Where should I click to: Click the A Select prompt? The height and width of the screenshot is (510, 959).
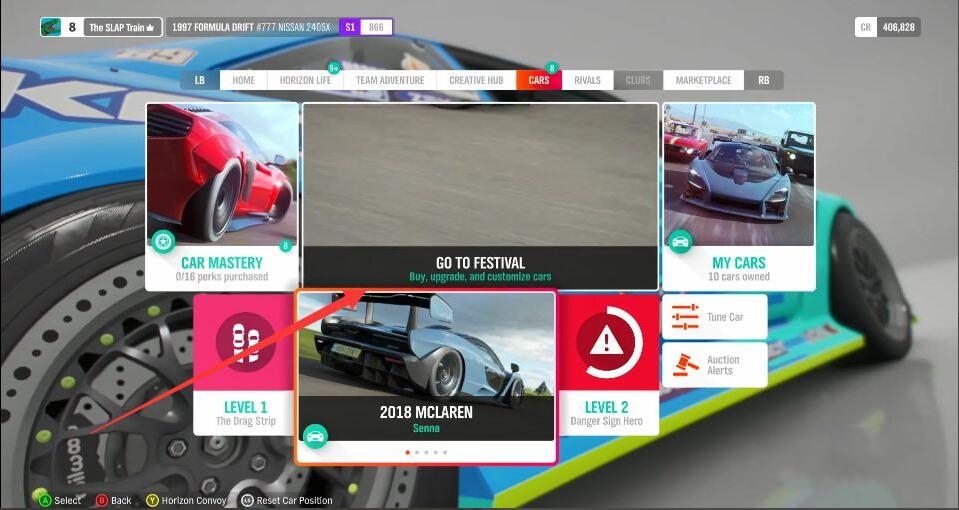click(x=60, y=500)
